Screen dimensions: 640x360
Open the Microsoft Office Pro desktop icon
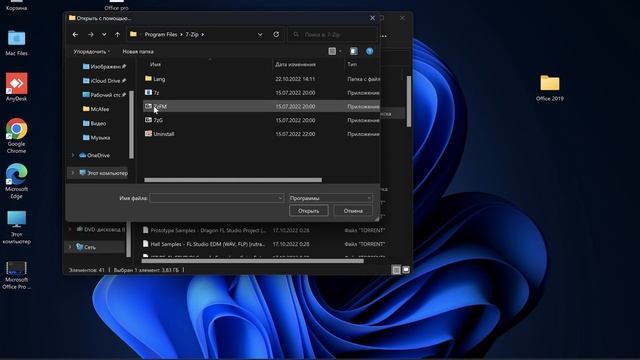point(16,275)
